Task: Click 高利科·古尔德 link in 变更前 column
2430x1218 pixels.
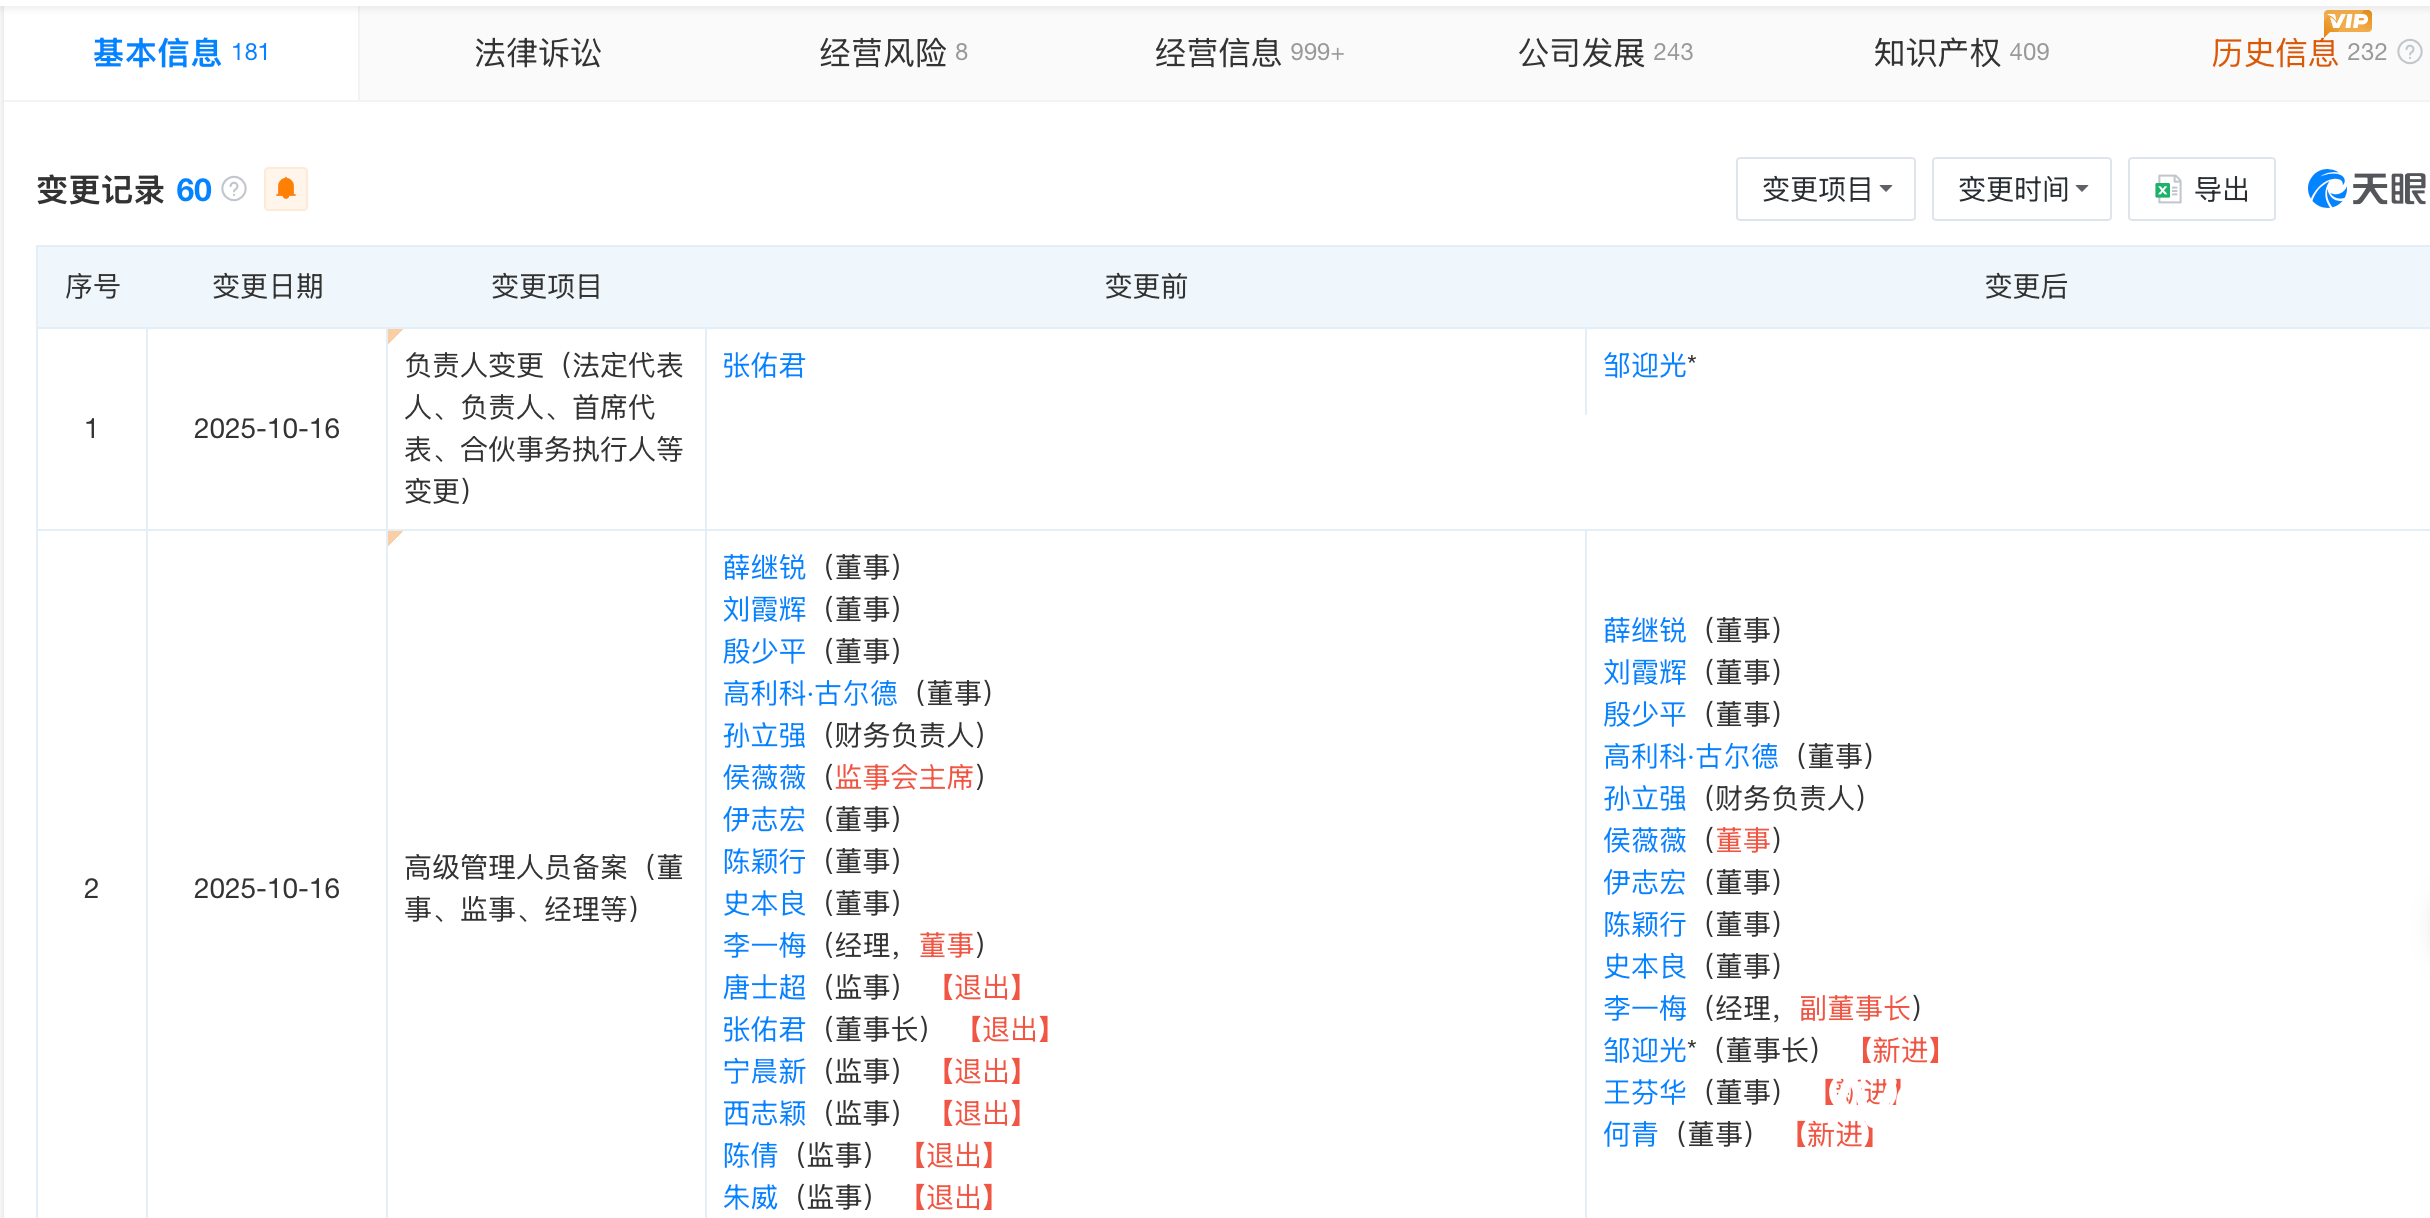Action: tap(810, 693)
